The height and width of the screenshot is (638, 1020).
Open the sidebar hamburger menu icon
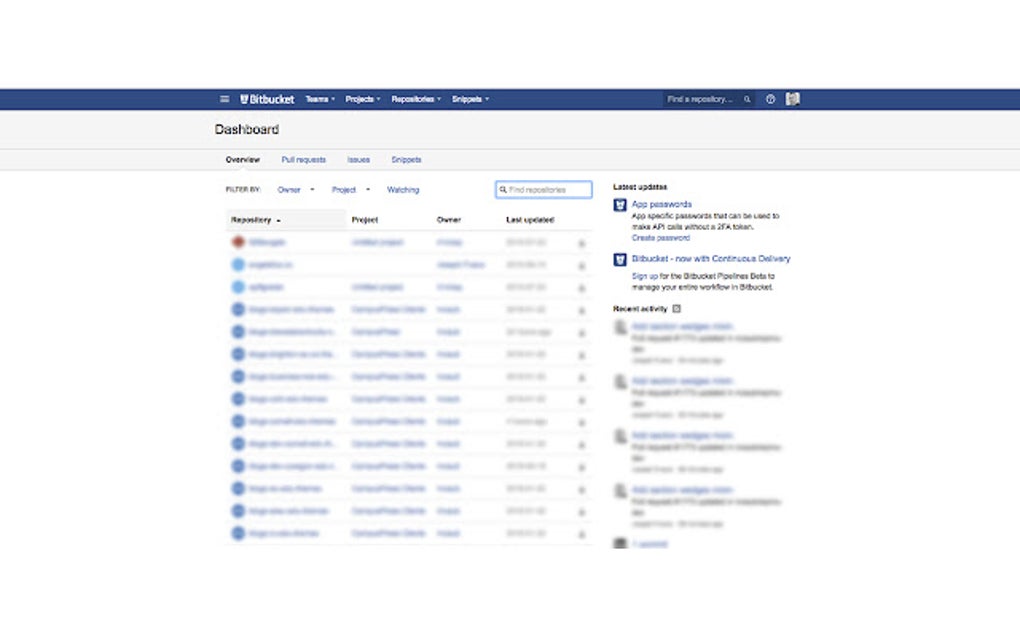pyautogui.click(x=224, y=99)
